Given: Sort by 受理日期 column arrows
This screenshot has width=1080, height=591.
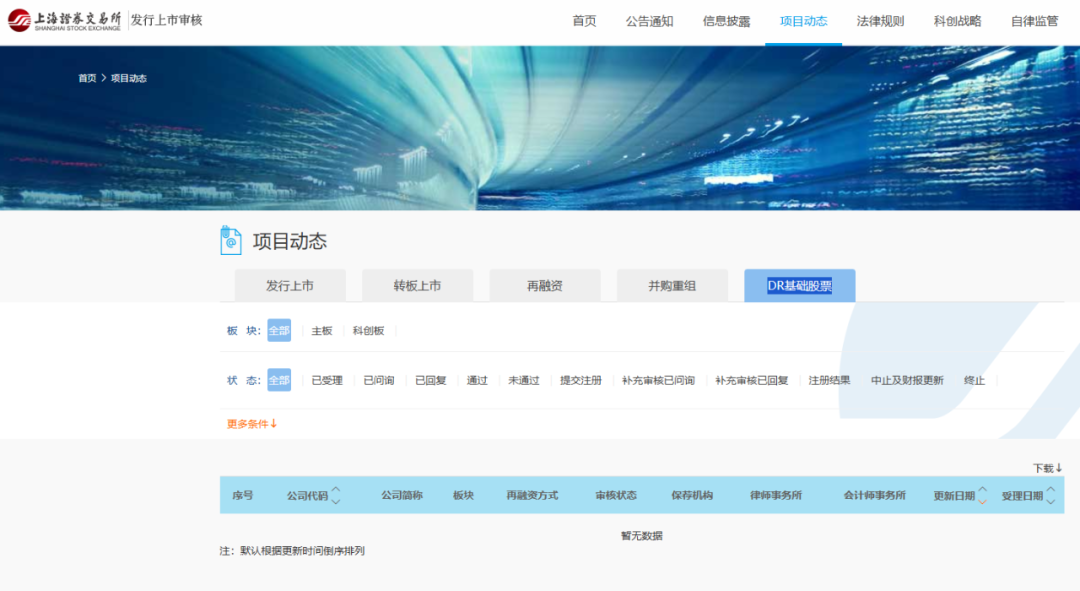Looking at the screenshot, I should [x=1050, y=495].
